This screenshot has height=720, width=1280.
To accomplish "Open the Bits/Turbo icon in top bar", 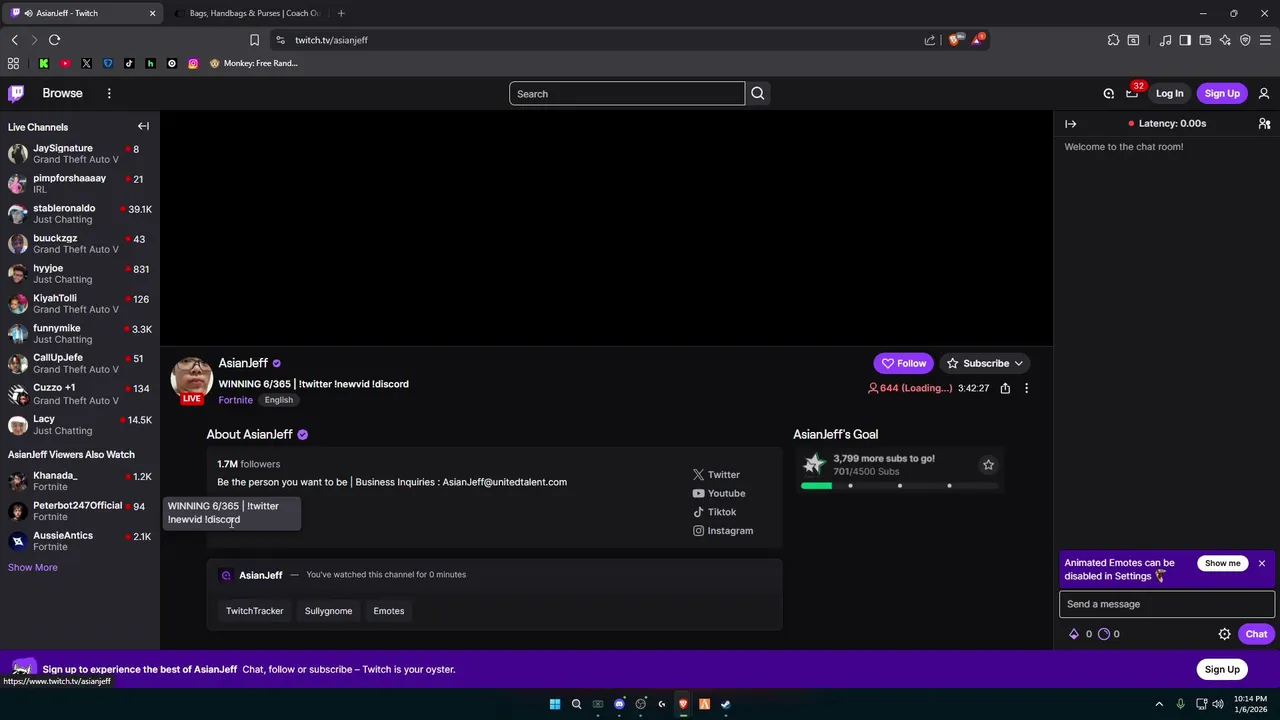I will pos(1109,93).
